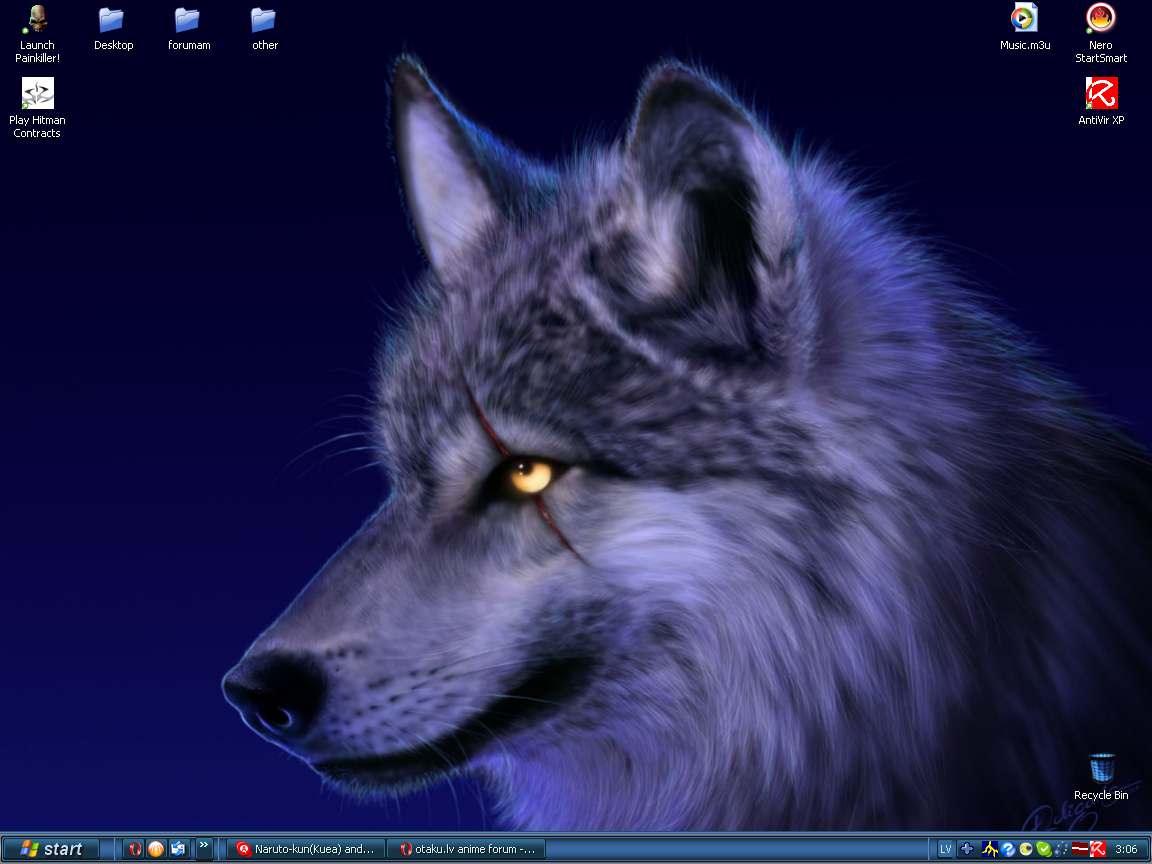This screenshot has height=864, width=1152.
Task: Switch to the otaku.lv anime forum window
Action: click(467, 849)
